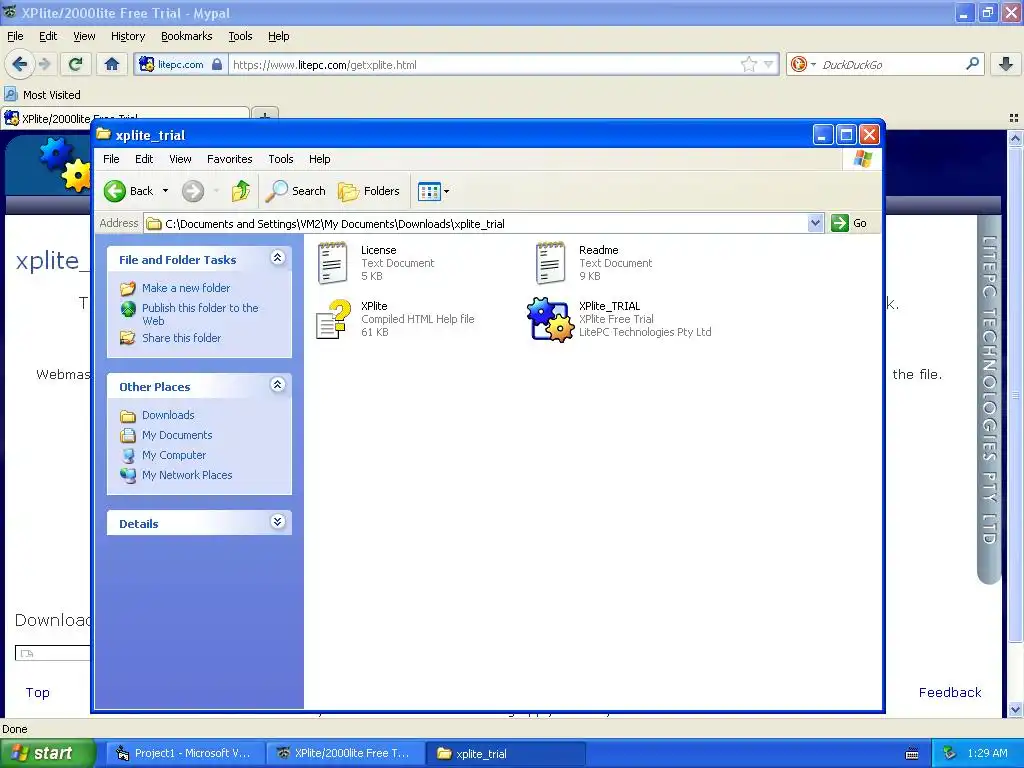Open Explorer File menu
This screenshot has width=1024, height=768.
[x=111, y=159]
